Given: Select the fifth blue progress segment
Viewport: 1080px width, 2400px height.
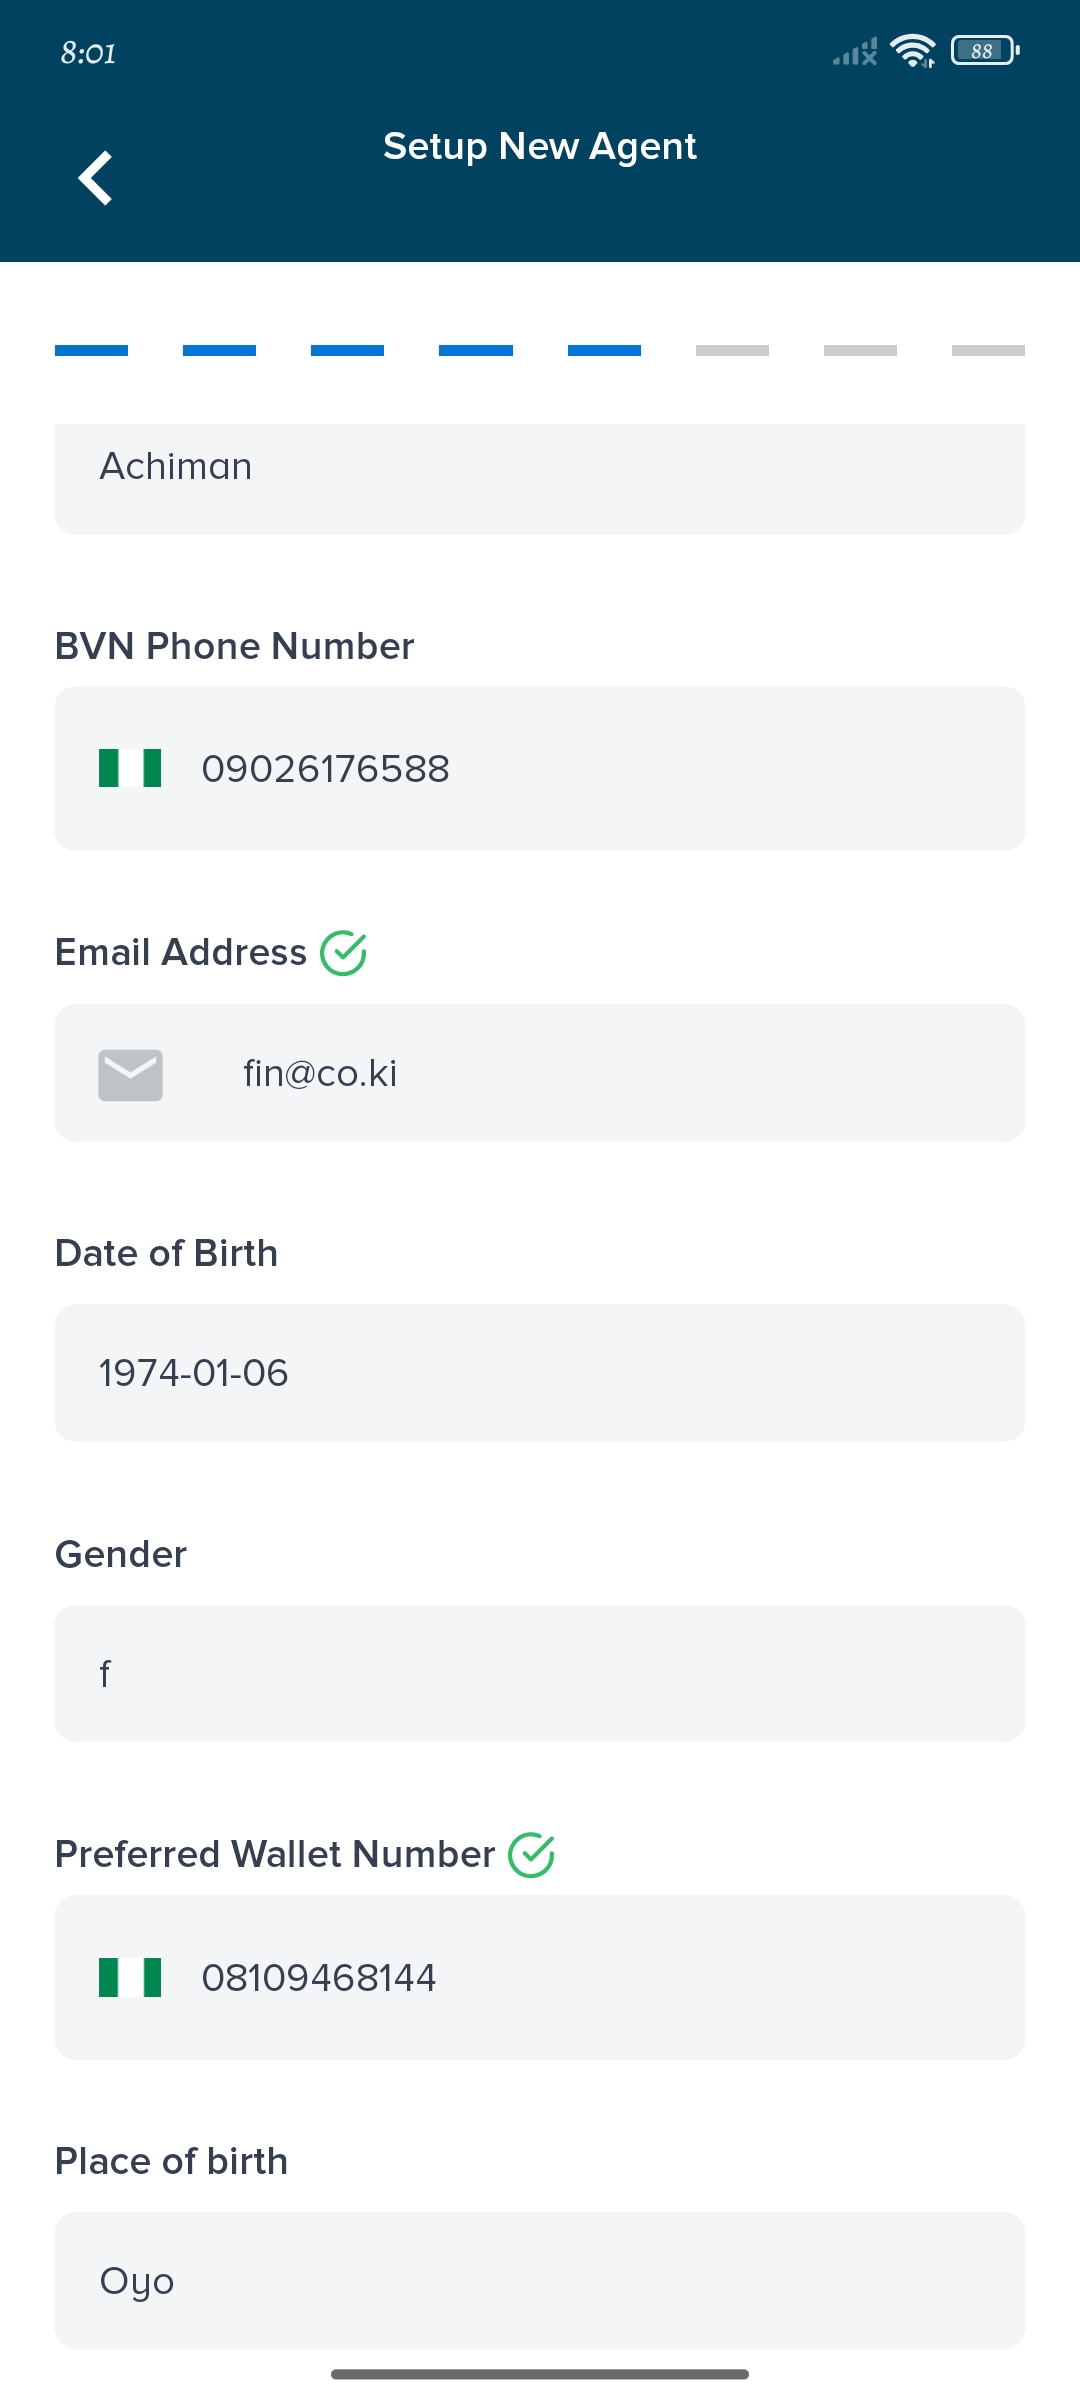Looking at the screenshot, I should 604,350.
